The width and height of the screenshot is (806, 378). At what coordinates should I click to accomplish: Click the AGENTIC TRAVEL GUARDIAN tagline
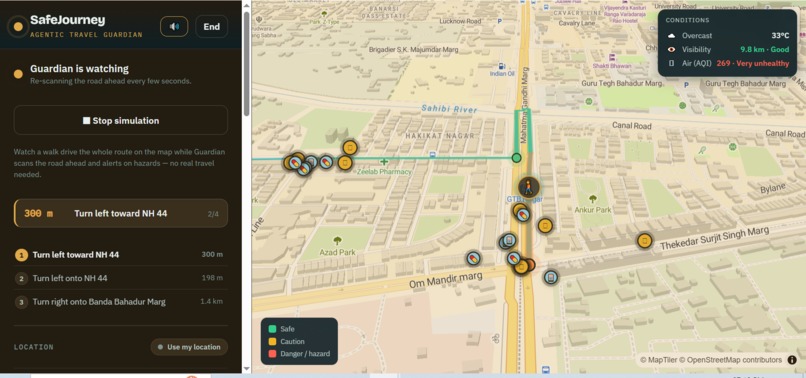pyautogui.click(x=86, y=35)
